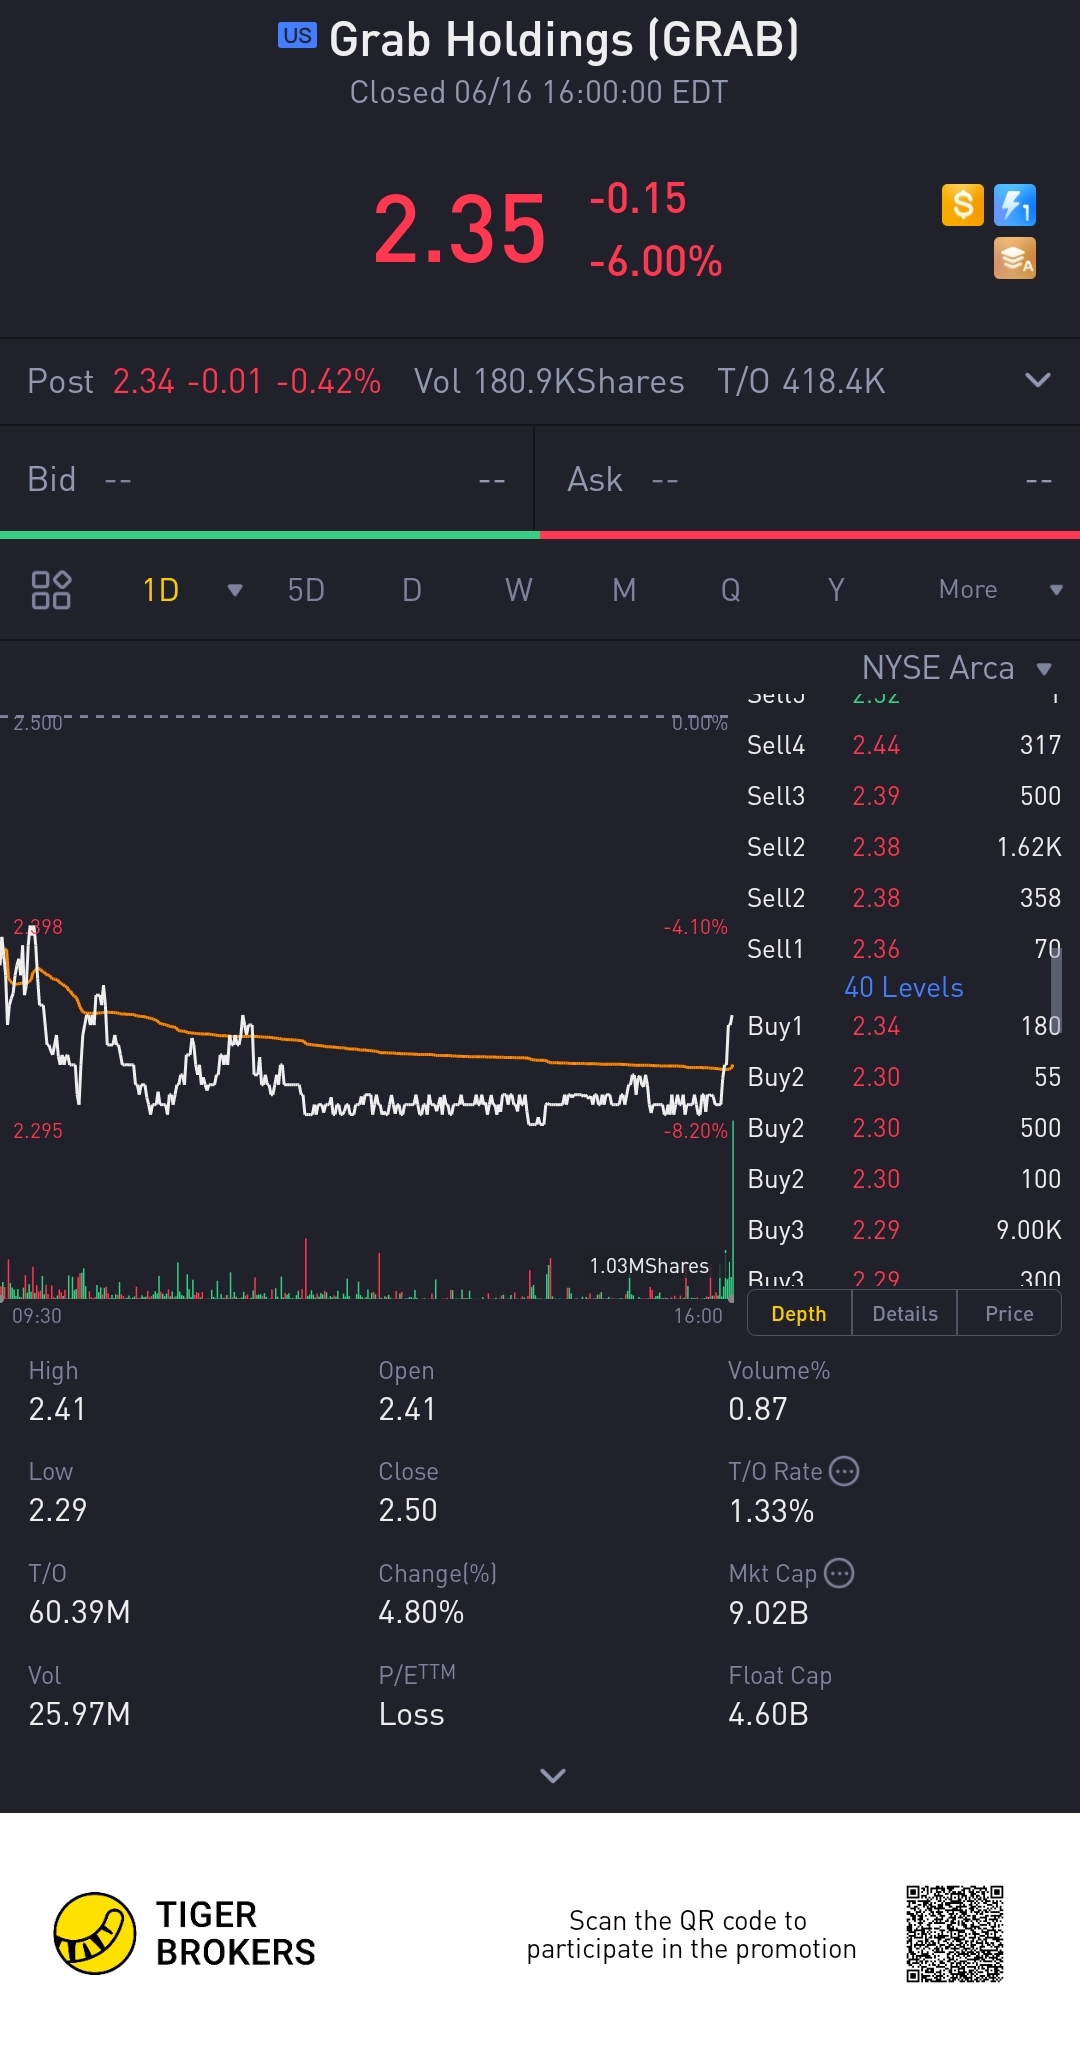Viewport: 1080px width, 2055px height.
Task: Tap the 1.33% turnover rate value
Action: click(x=772, y=1511)
